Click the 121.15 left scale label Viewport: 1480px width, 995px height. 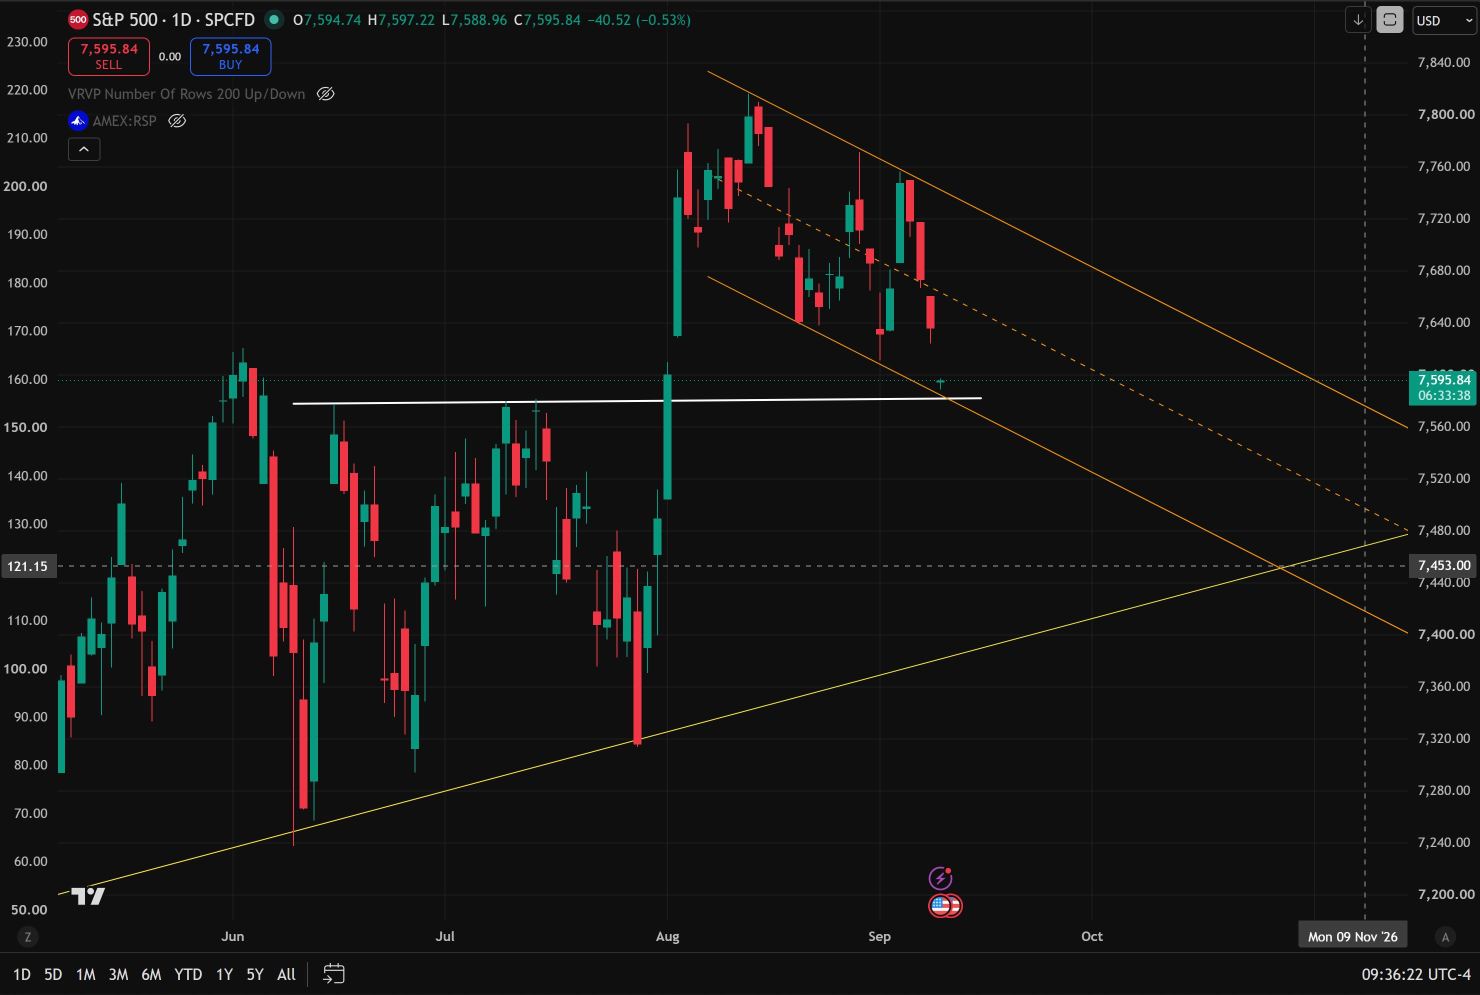pos(27,567)
